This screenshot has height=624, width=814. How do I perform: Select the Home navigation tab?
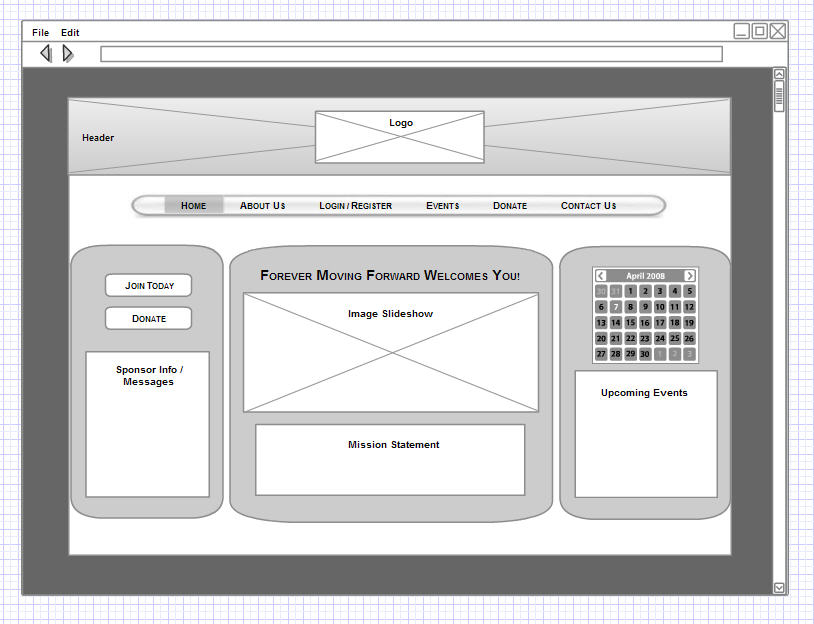(x=194, y=206)
